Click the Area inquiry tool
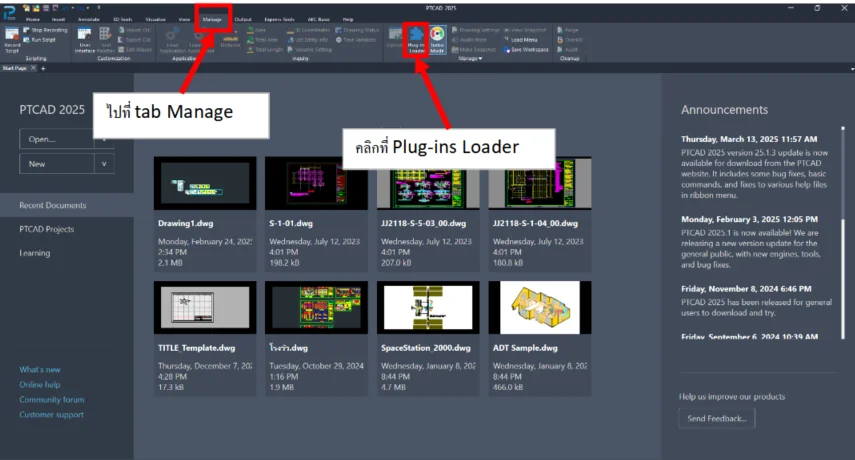855x460 pixels. tap(256, 31)
